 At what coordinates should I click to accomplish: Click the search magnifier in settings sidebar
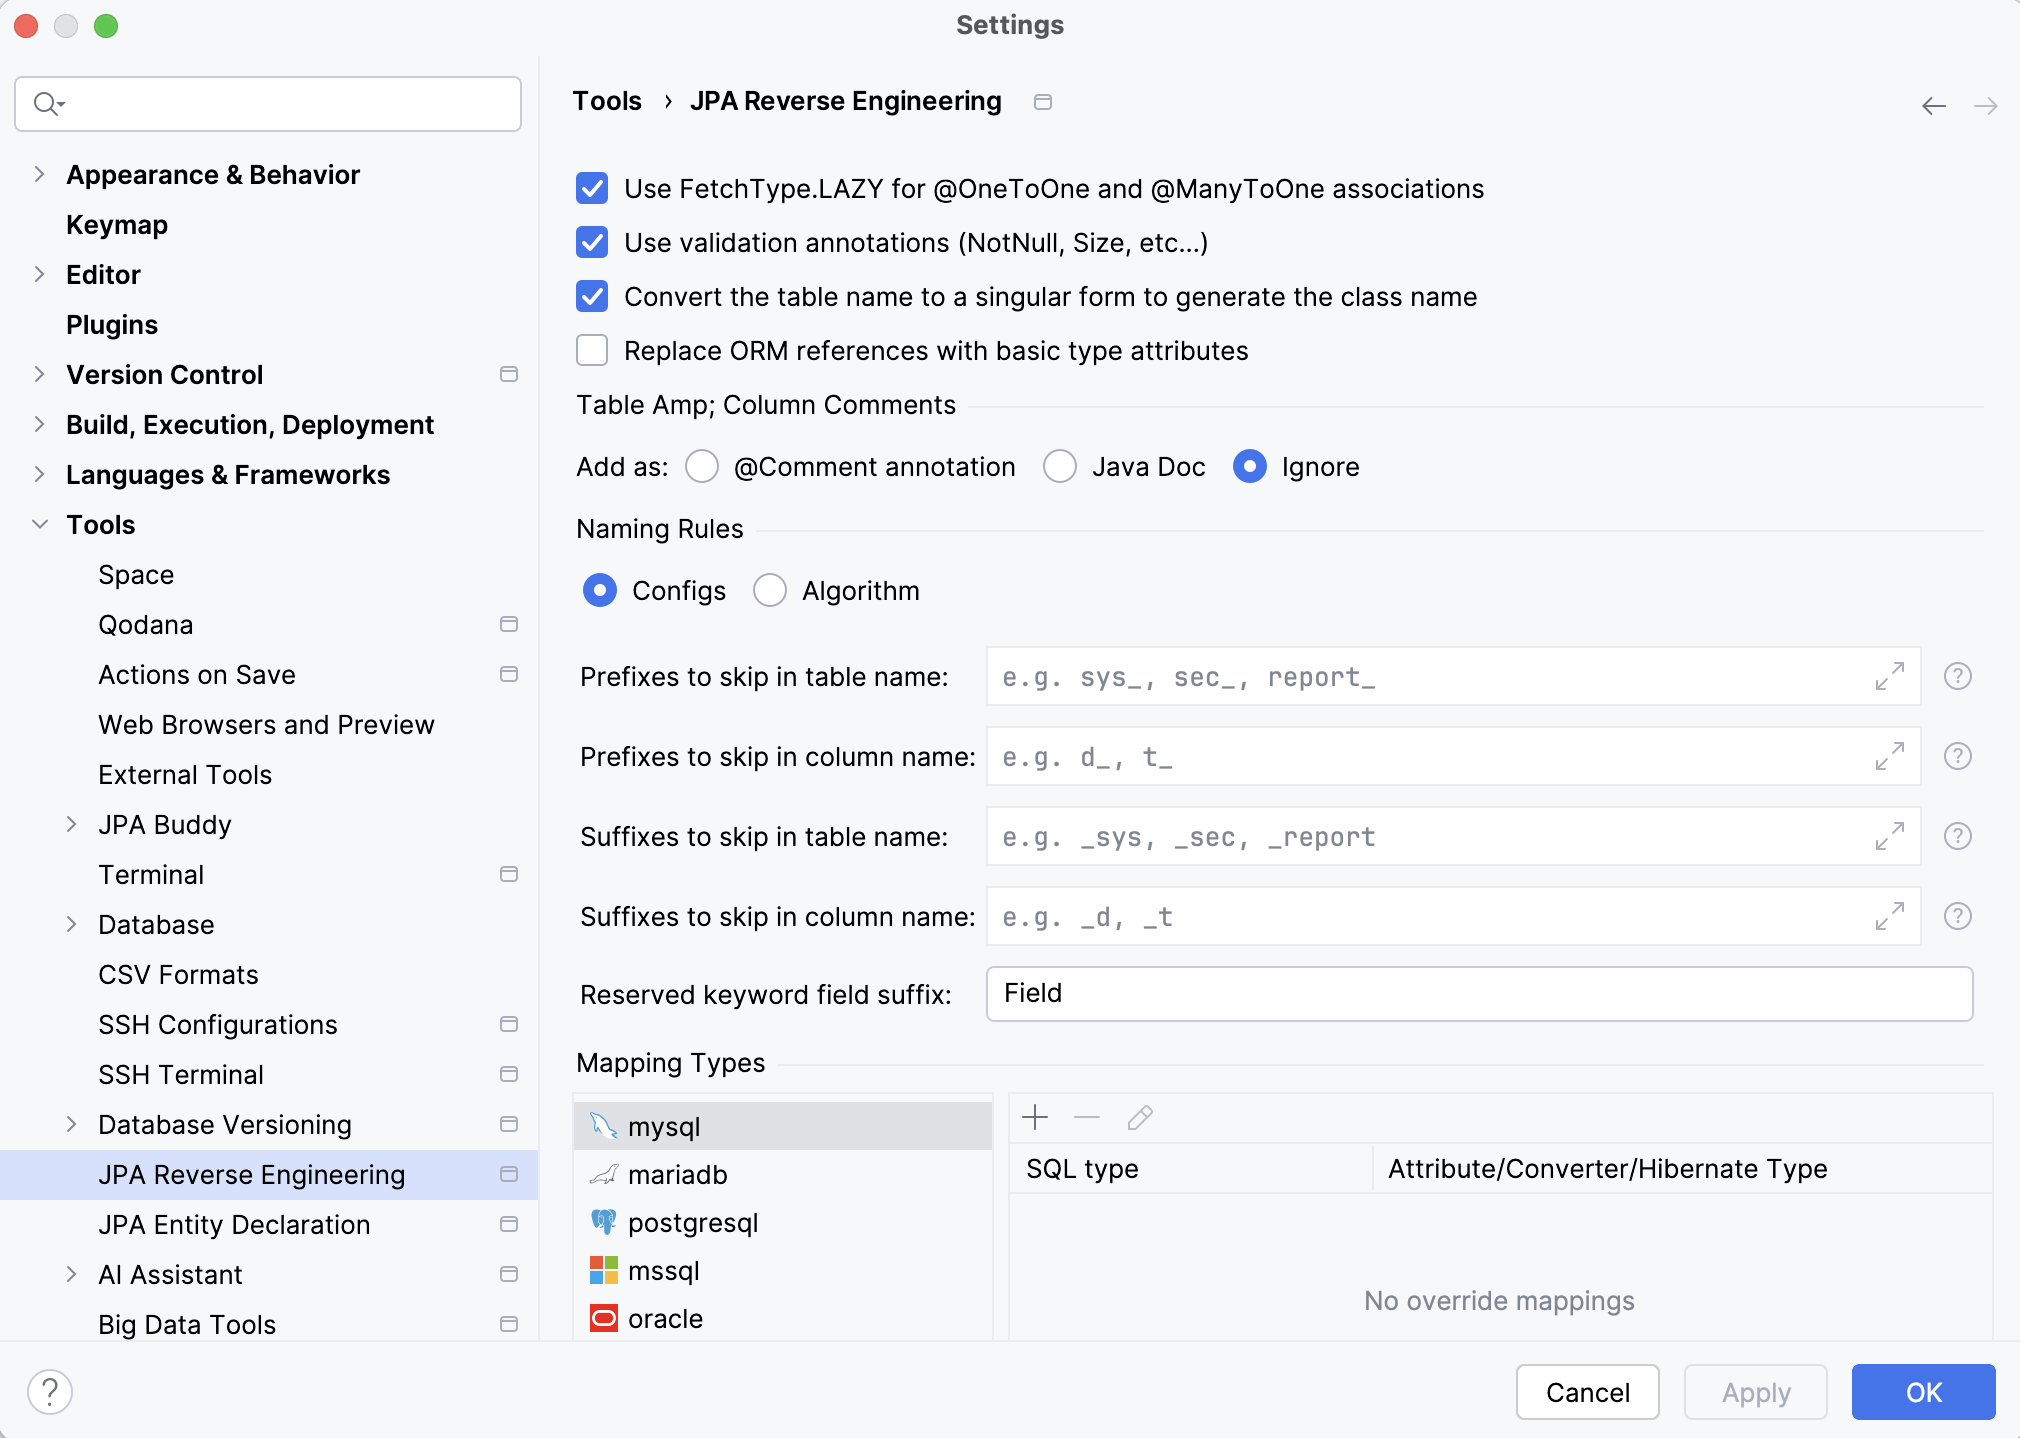coord(48,103)
